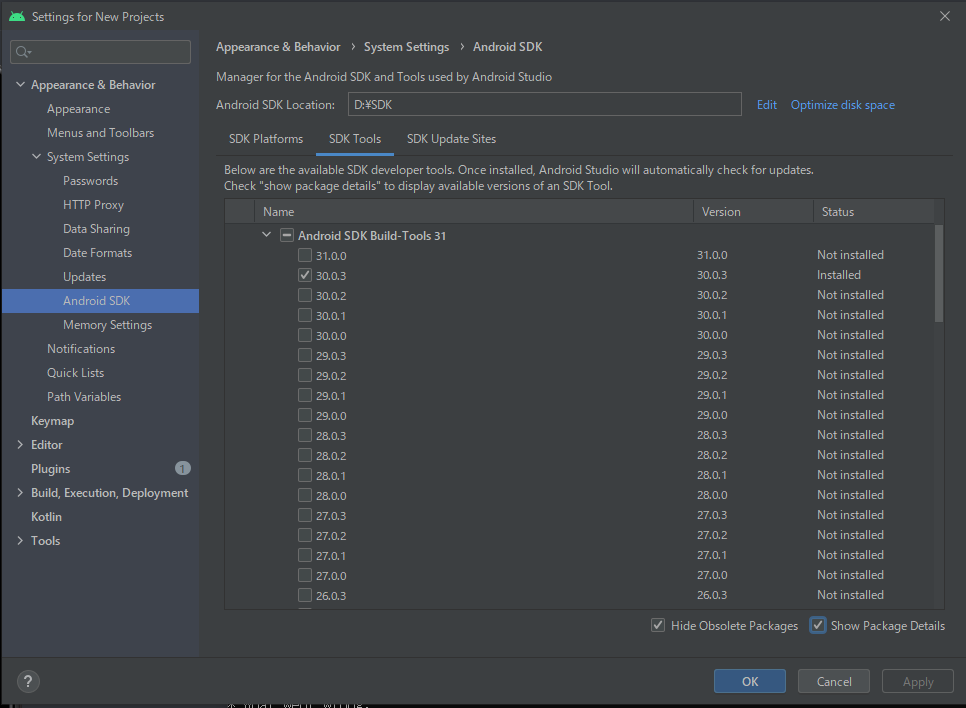This screenshot has height=708, width=966.
Task: Tick the 26.0.3 build-tools checkbox
Action: [305, 595]
